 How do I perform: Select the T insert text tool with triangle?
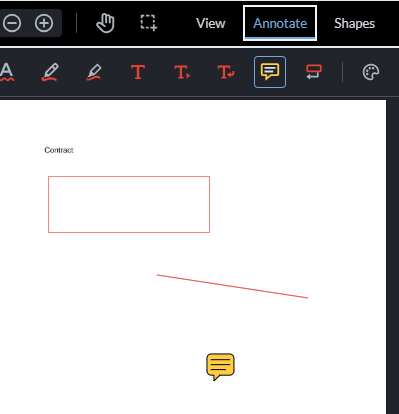(182, 72)
